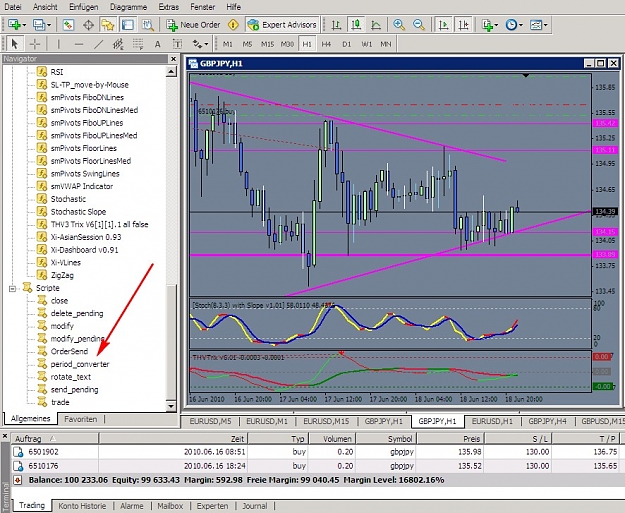This screenshot has width=625, height=513.
Task: Open the templates dropdown
Action: coord(538,25)
